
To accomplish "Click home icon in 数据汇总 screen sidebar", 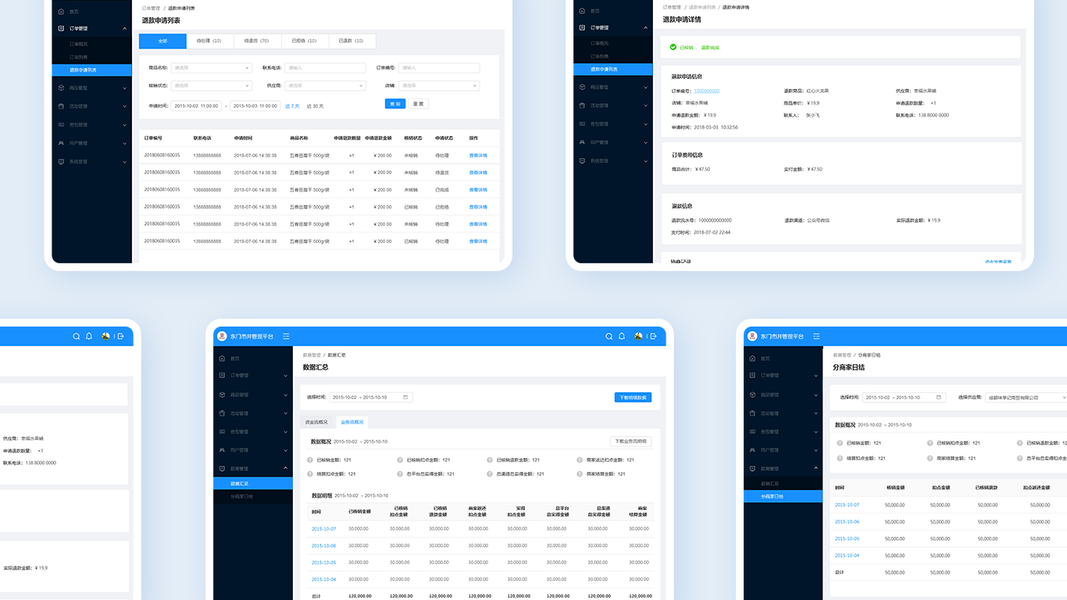I will (x=222, y=358).
